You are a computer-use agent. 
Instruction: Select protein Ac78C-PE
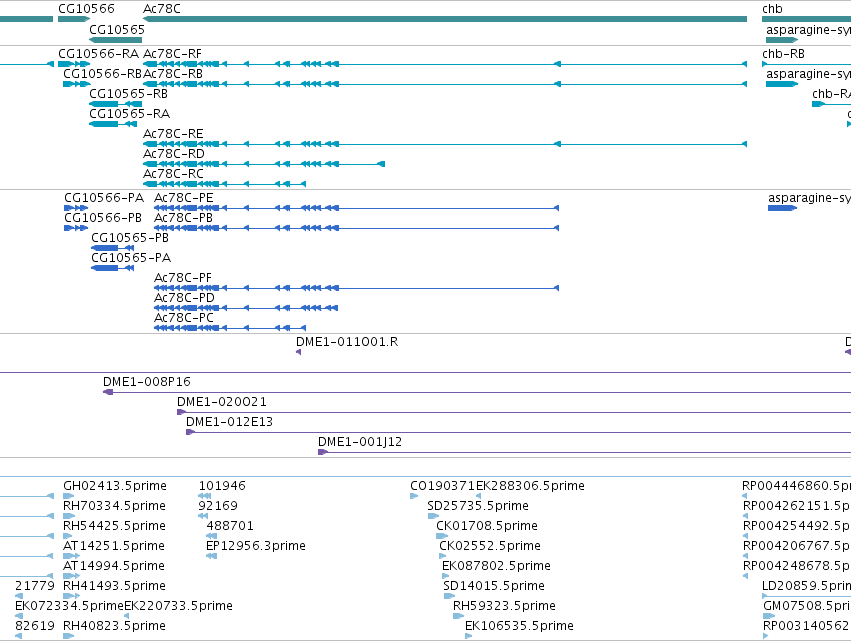[x=357, y=208]
